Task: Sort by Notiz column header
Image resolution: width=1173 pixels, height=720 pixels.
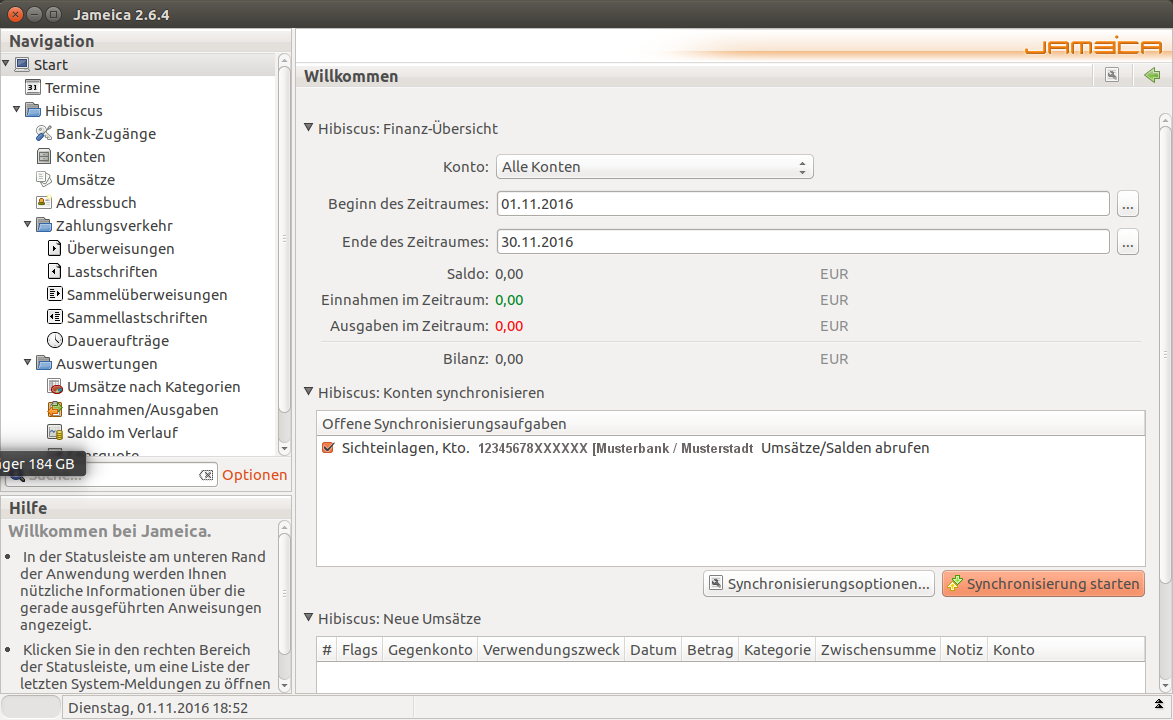Action: tap(964, 650)
